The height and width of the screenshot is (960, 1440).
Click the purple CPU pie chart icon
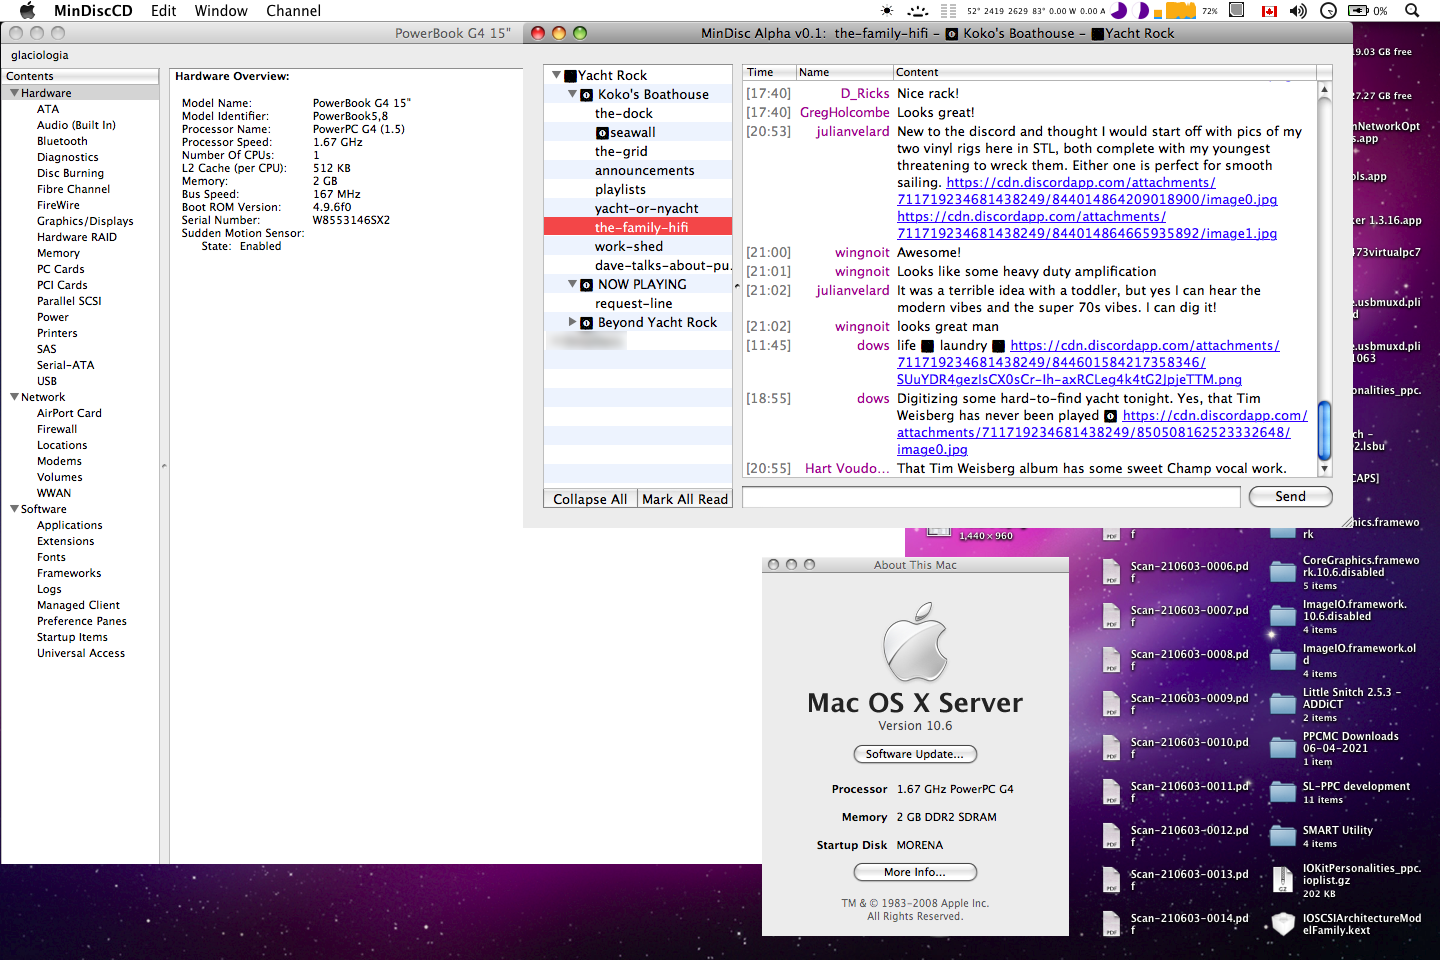pos(1120,10)
